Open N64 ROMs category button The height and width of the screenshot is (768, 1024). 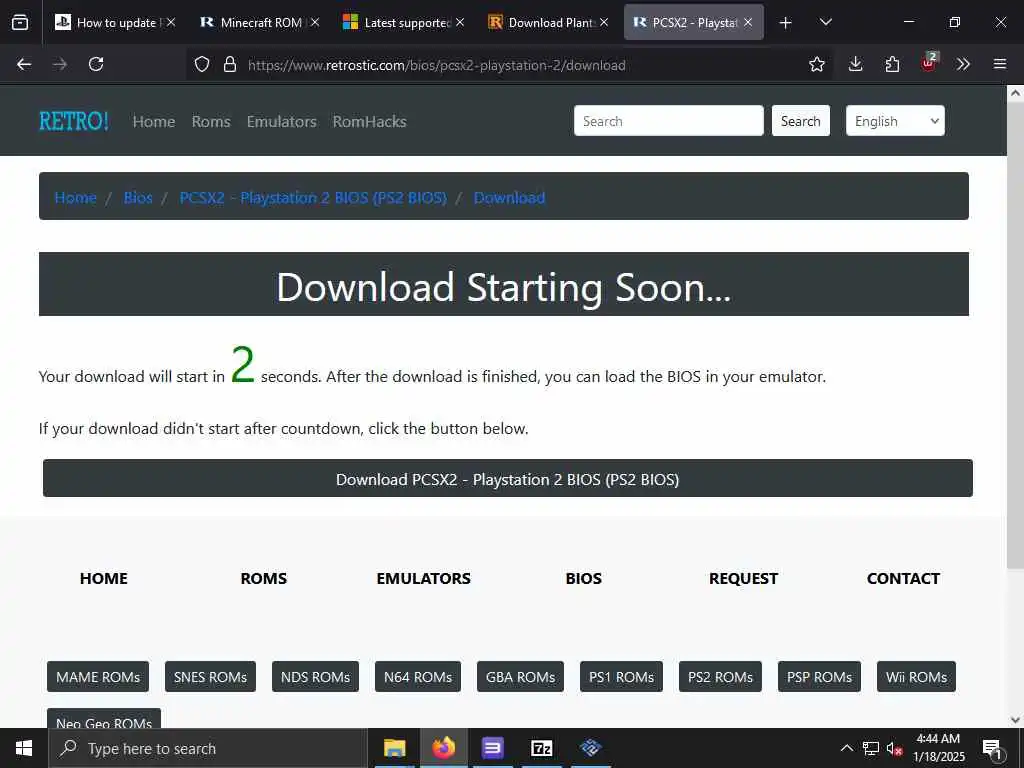418,677
